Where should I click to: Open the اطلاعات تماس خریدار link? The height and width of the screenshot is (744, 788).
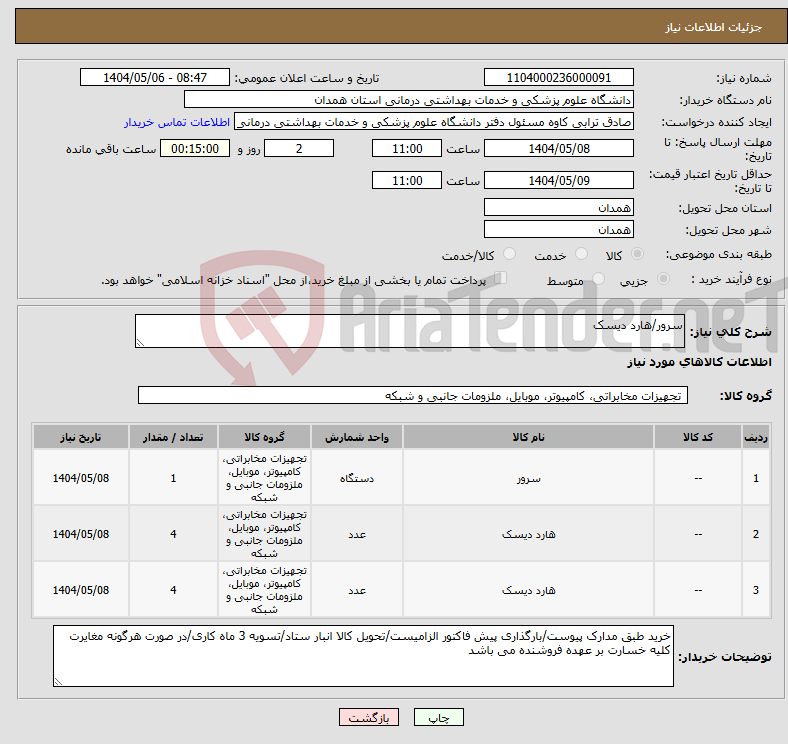point(177,122)
